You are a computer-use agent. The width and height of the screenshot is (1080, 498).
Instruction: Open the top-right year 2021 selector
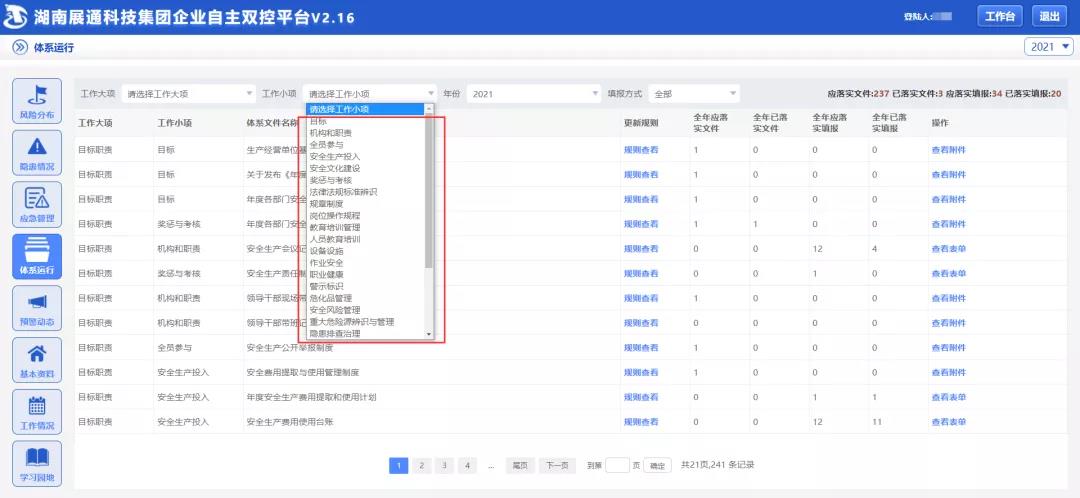click(x=1049, y=47)
